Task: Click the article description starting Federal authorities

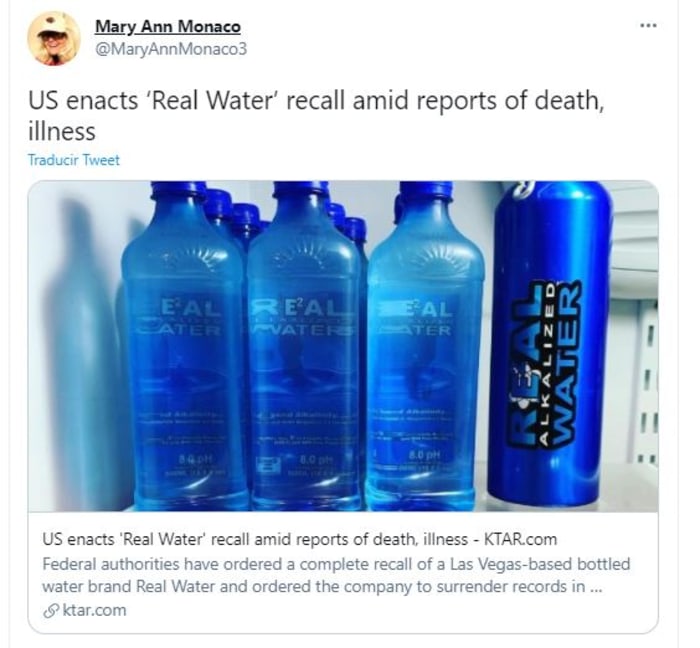Action: [336, 575]
